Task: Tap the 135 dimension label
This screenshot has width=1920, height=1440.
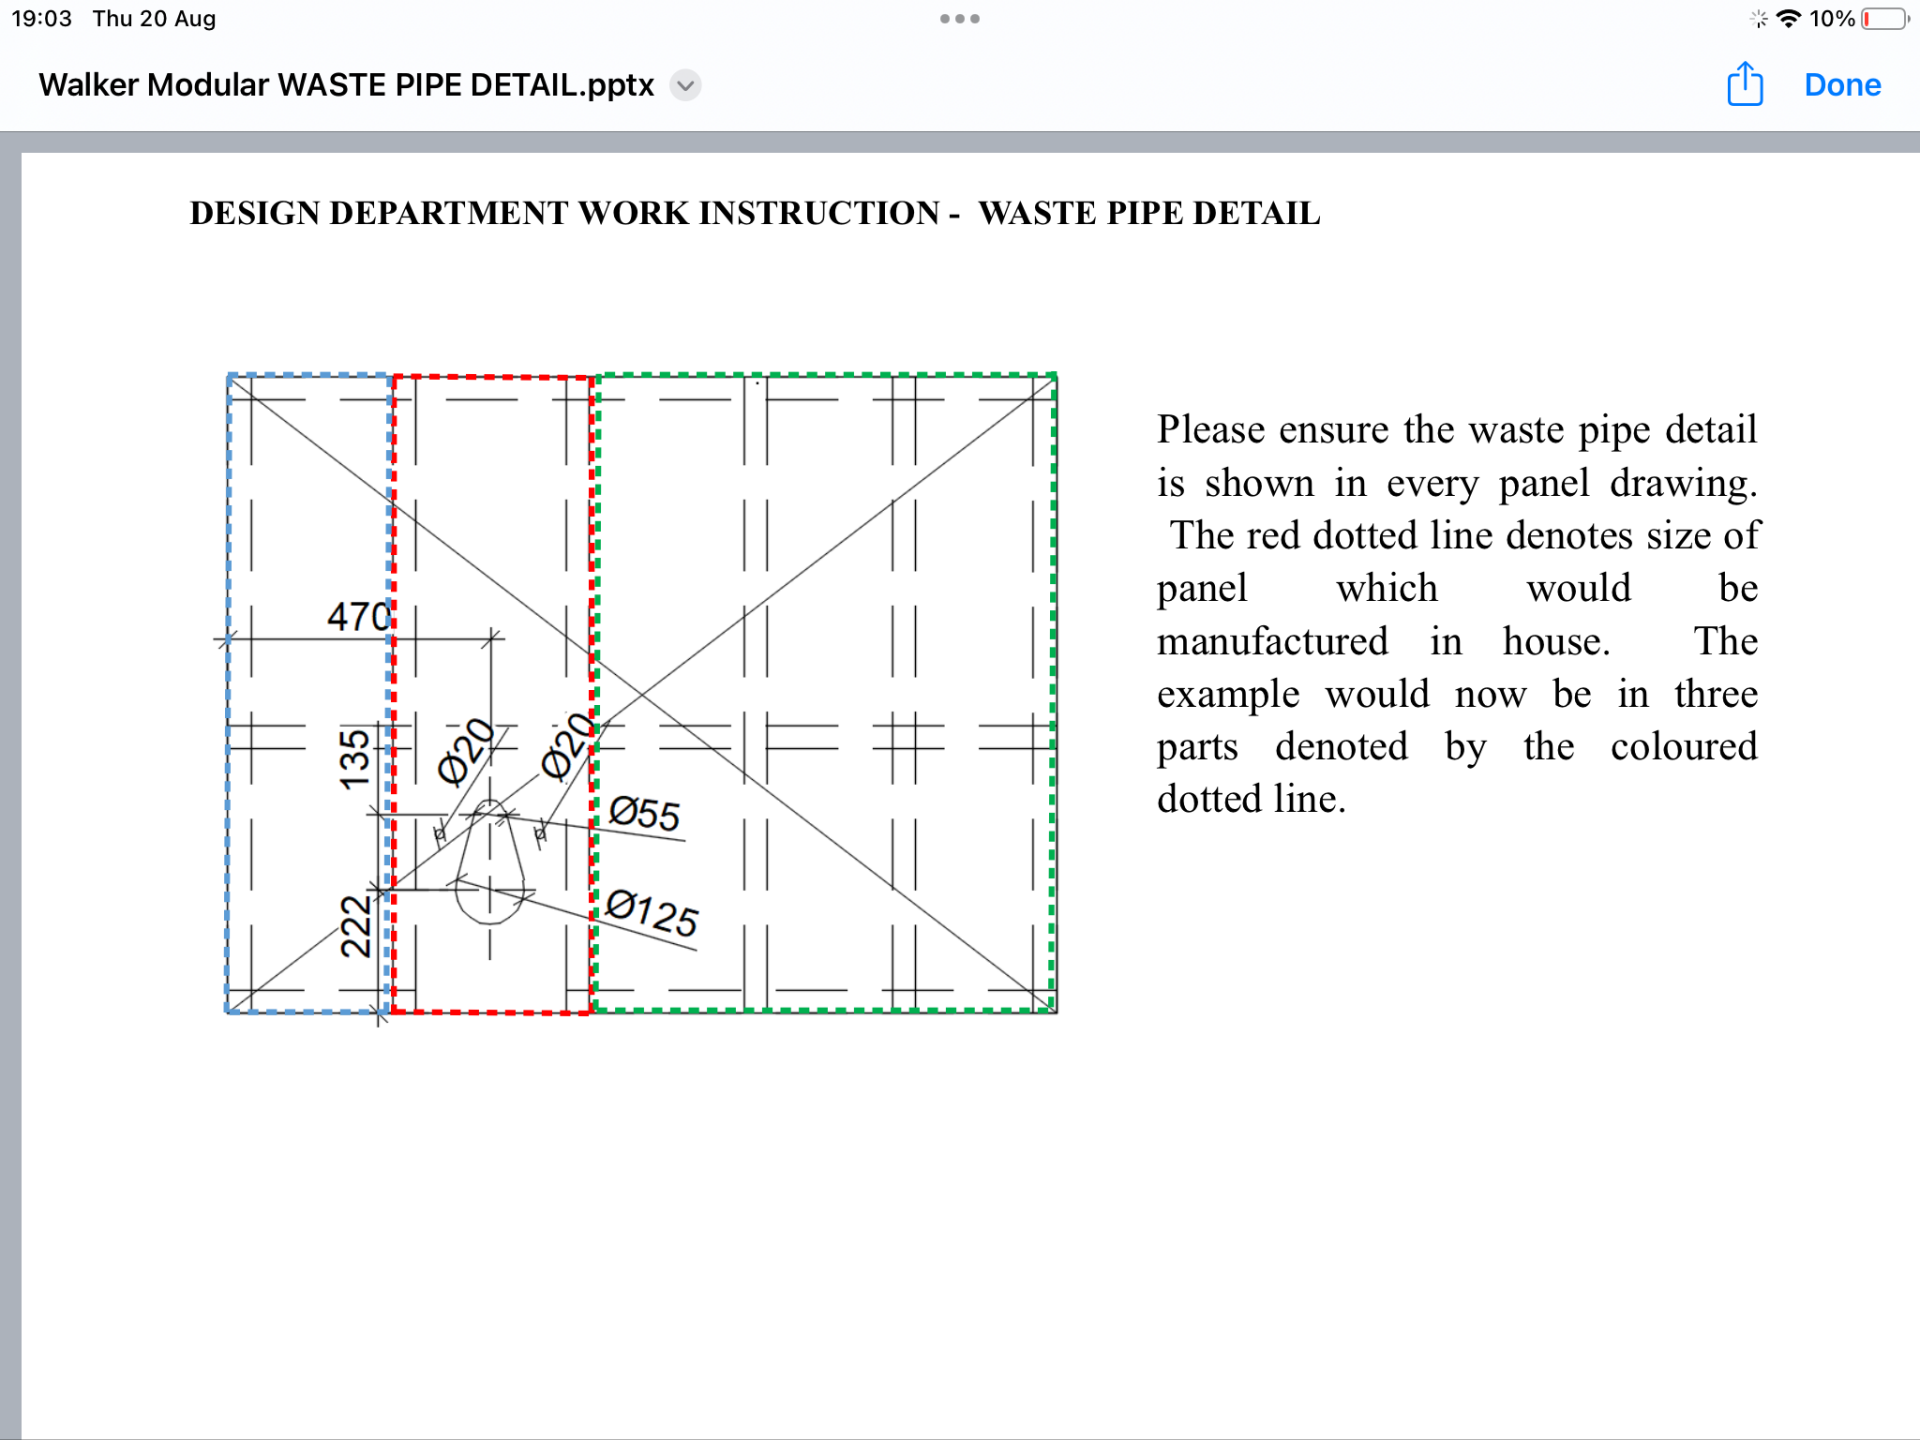Action: [354, 759]
